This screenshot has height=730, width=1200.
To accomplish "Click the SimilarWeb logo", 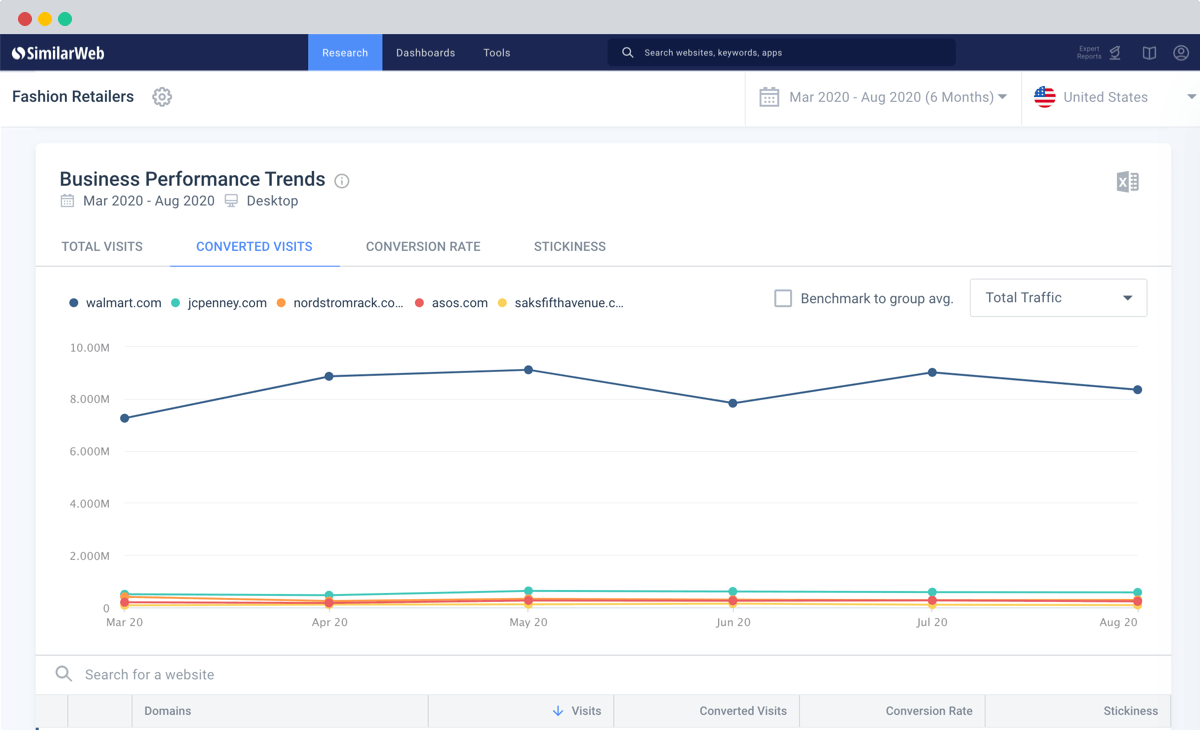I will (58, 53).
